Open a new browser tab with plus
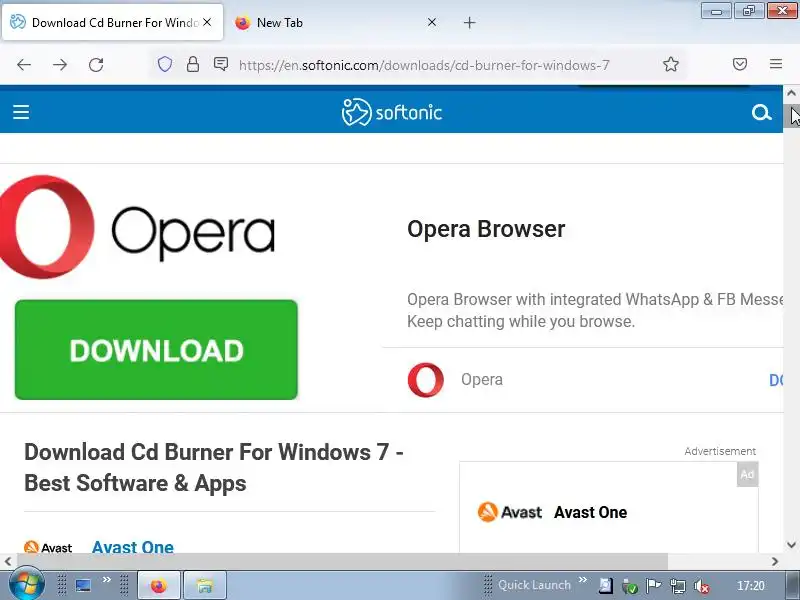This screenshot has width=800, height=600. 469,22
